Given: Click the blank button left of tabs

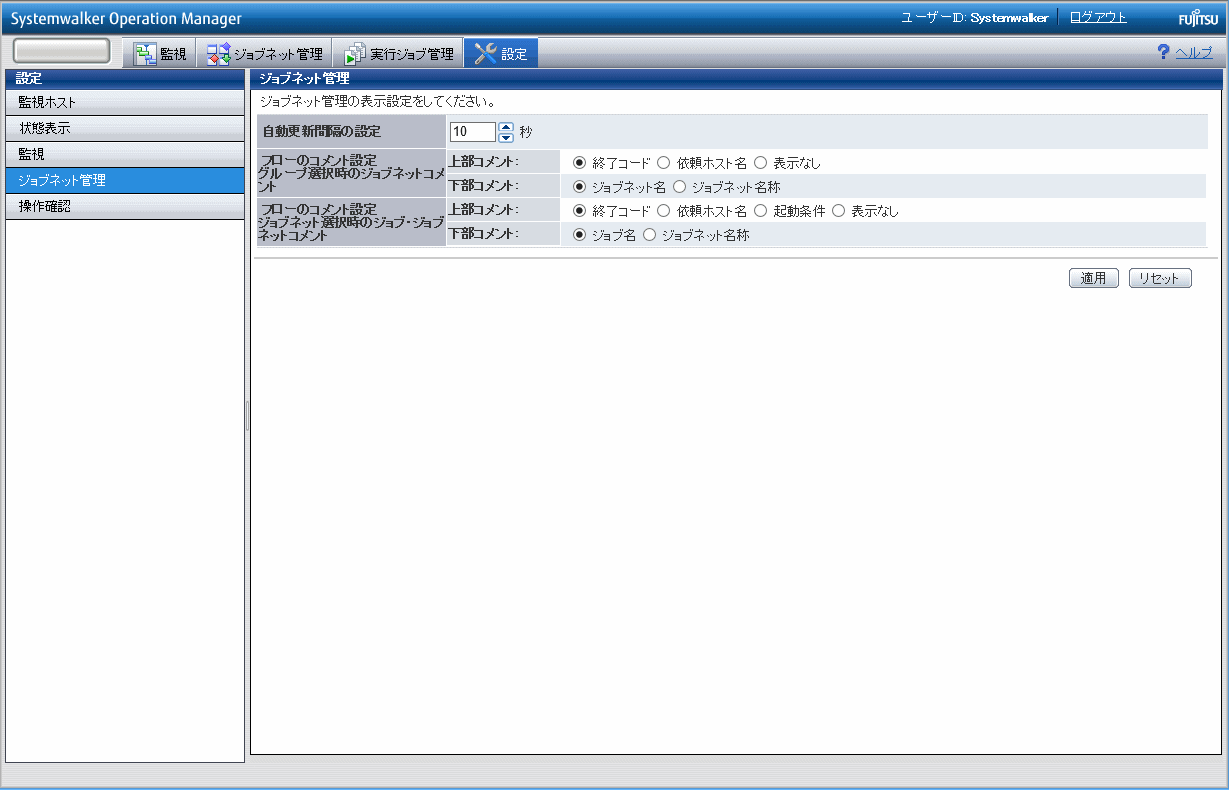Looking at the screenshot, I should click(62, 52).
